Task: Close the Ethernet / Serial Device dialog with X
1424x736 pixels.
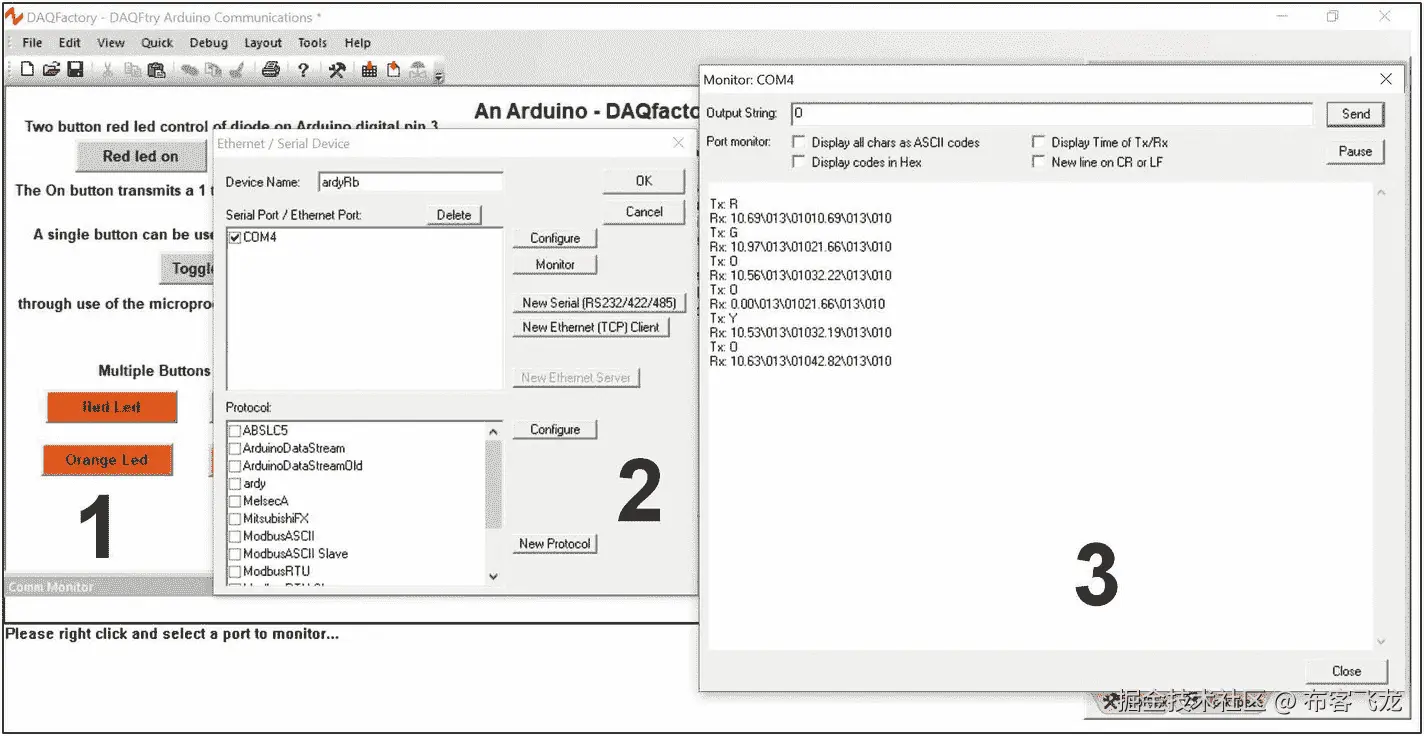Action: click(679, 144)
